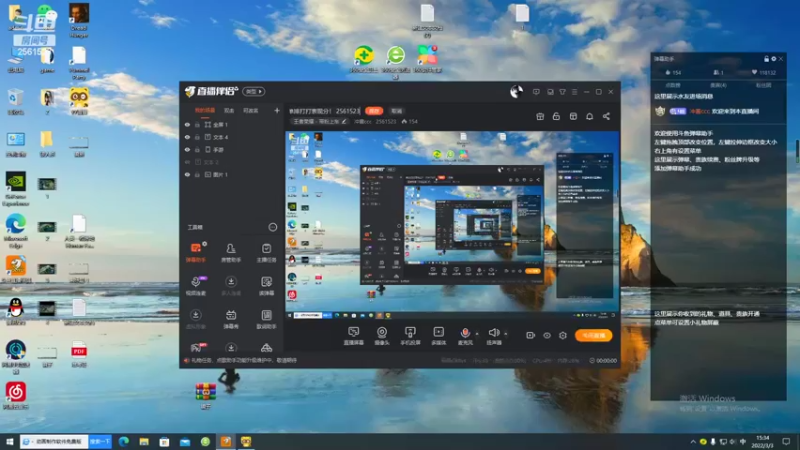Add a 摄像头 camera source
The width and height of the screenshot is (800, 450).
tap(382, 336)
